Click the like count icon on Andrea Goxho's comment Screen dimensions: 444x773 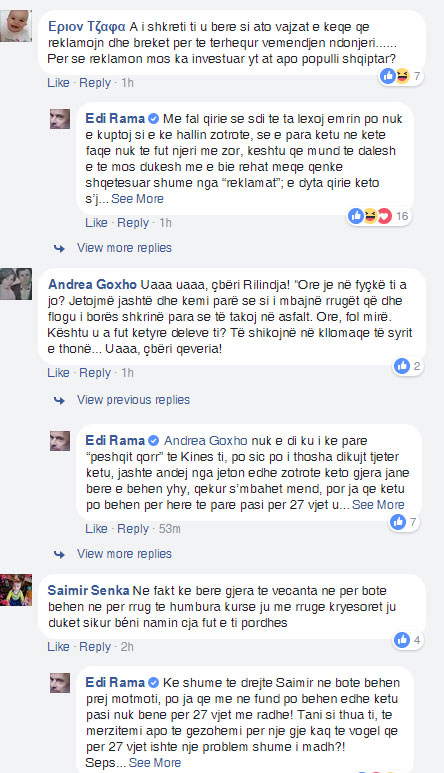point(402,366)
